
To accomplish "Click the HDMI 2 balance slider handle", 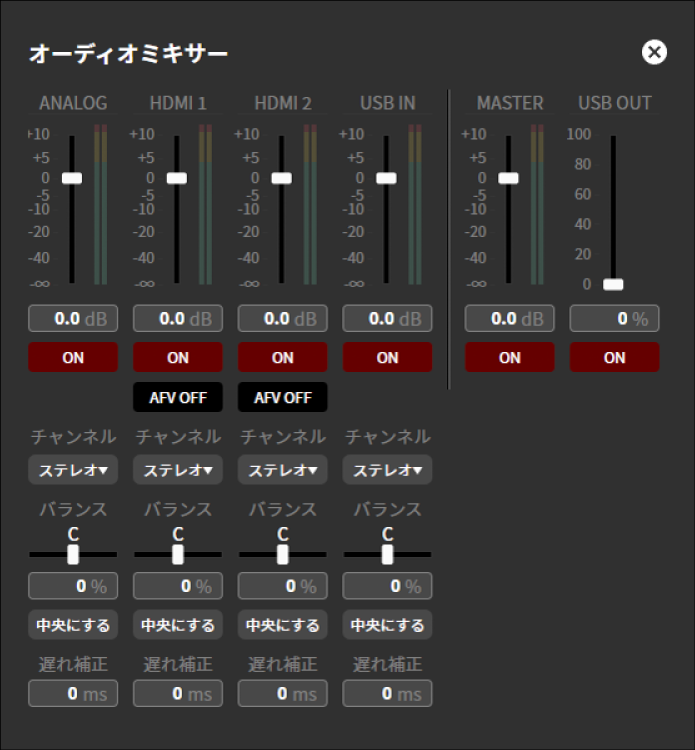I will click(282, 554).
